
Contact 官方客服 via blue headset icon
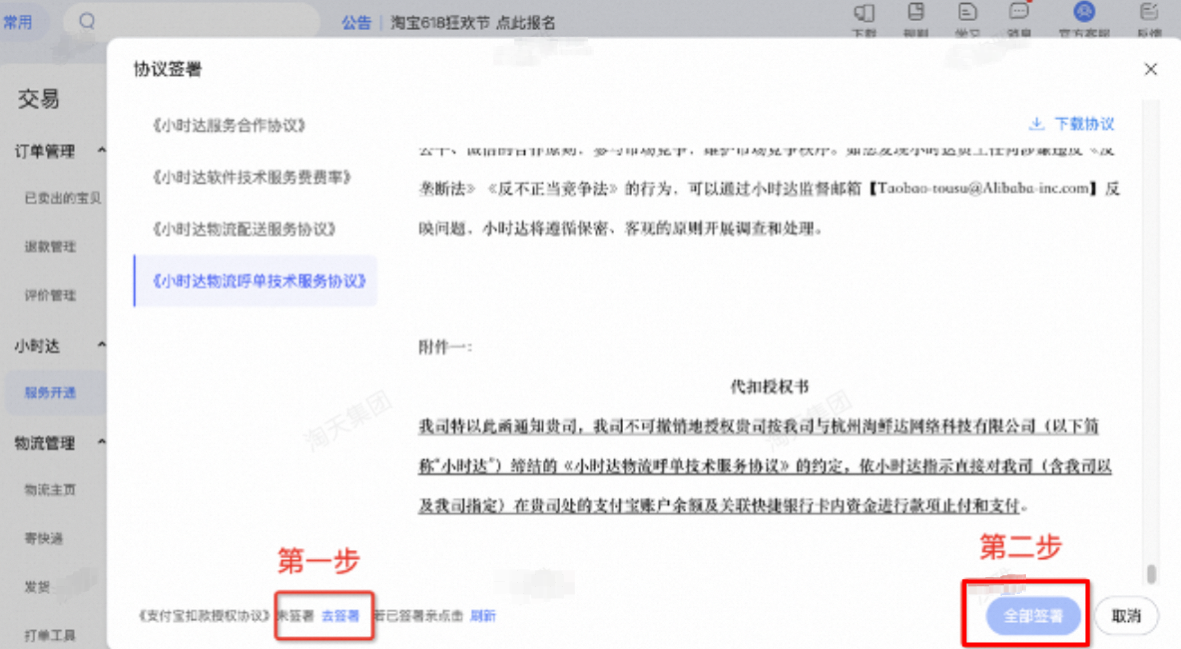pyautogui.click(x=1084, y=11)
